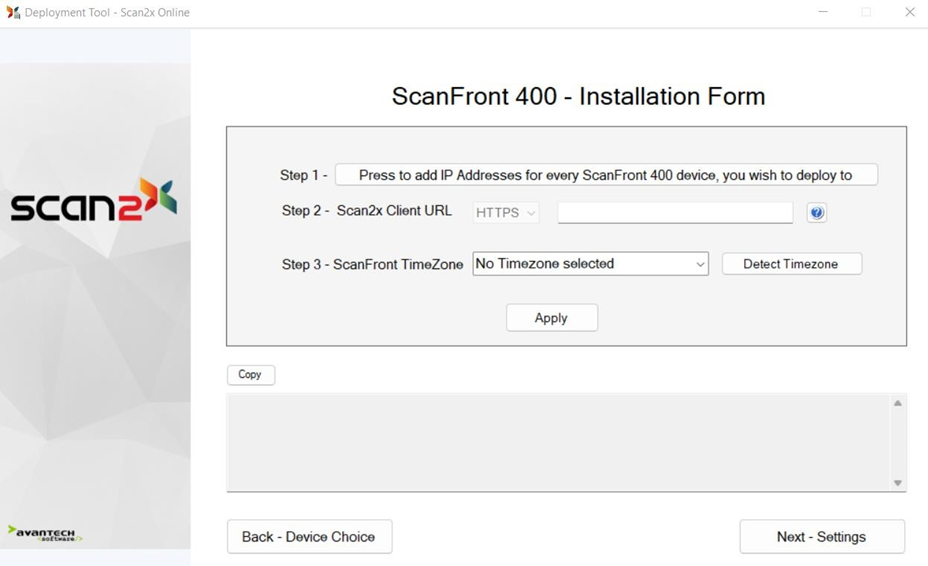The width and height of the screenshot is (928, 566).
Task: Click the help icon beside the URL field
Action: [816, 213]
